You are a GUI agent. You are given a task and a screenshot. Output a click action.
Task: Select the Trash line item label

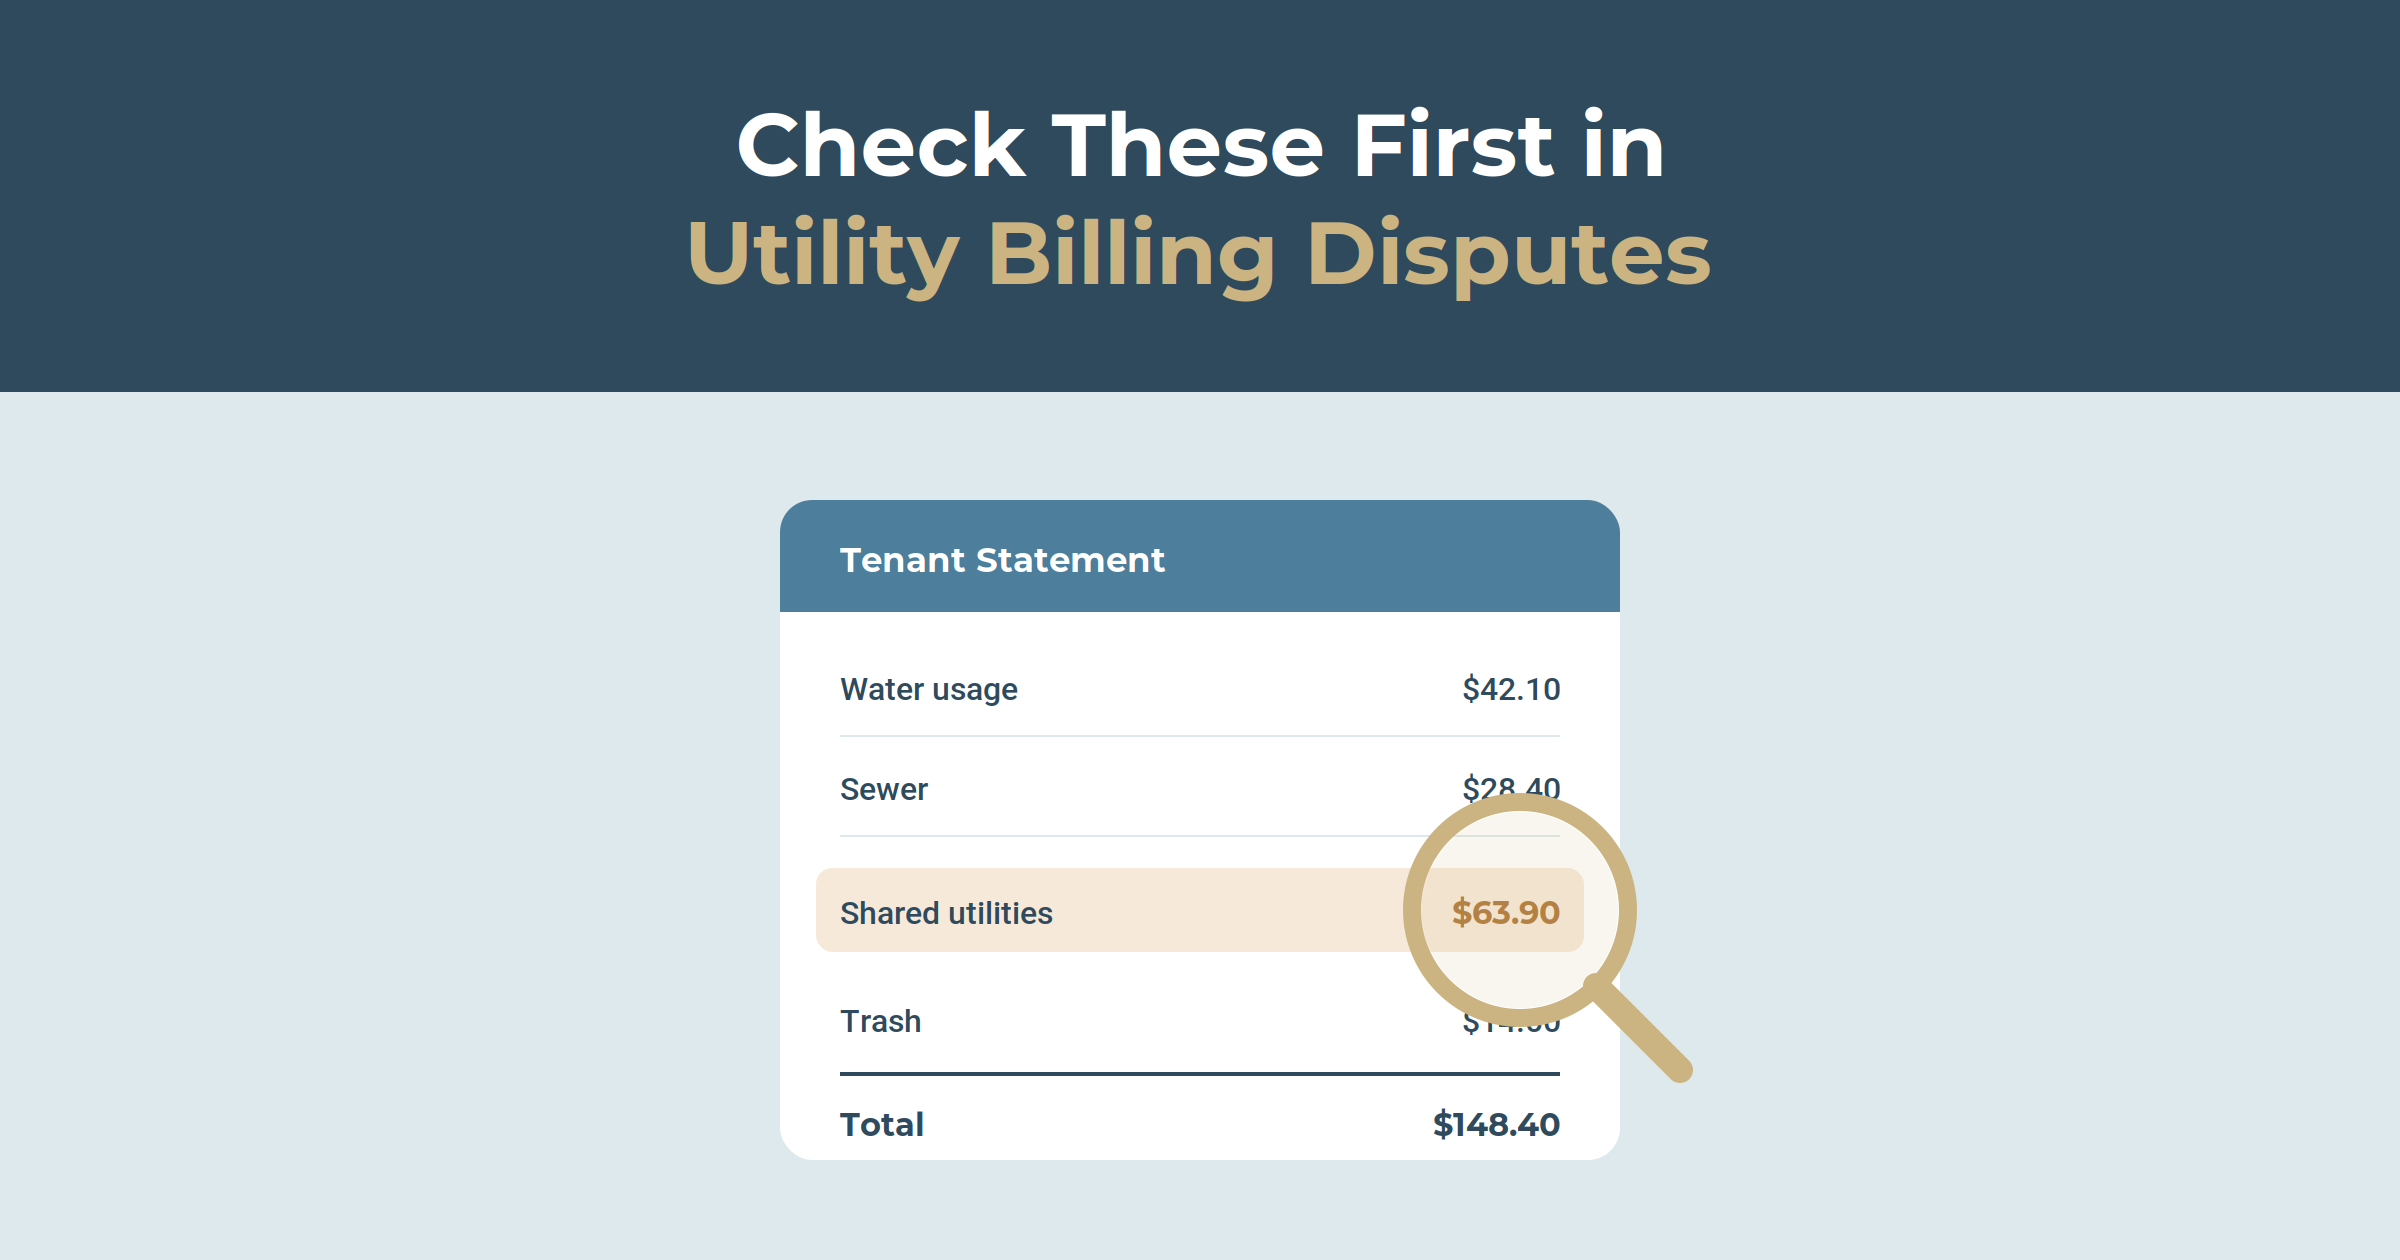tap(880, 1021)
